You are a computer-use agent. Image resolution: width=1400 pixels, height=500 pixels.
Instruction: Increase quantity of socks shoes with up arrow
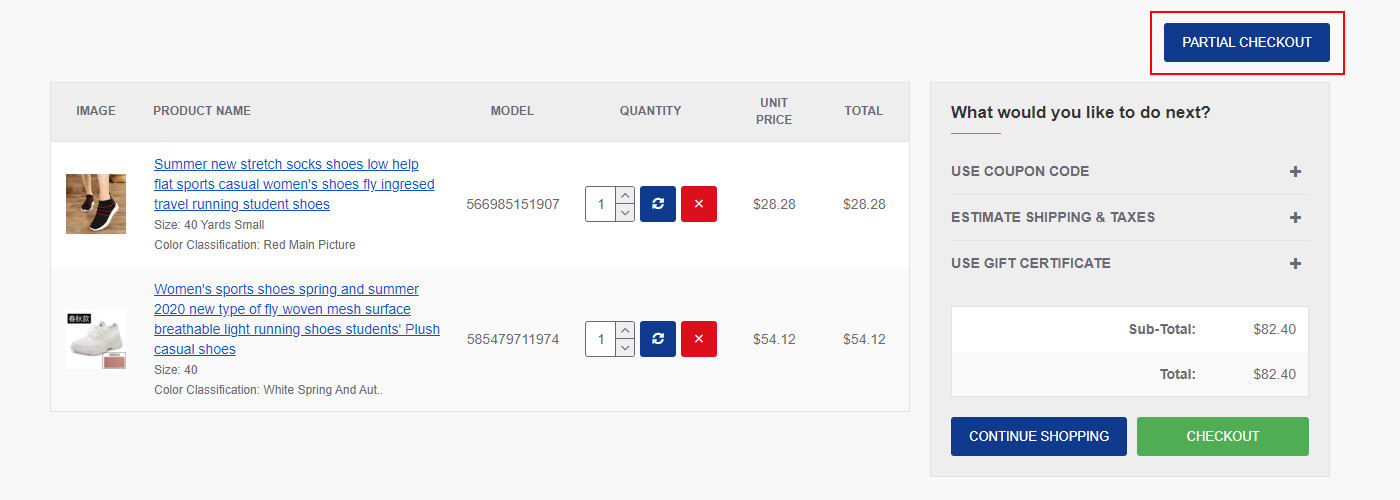pyautogui.click(x=625, y=195)
